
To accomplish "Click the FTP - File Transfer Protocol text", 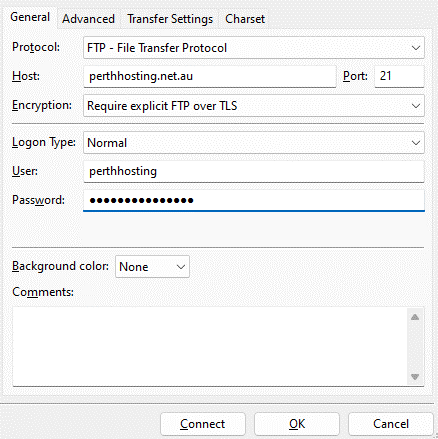I will click(x=157, y=48).
